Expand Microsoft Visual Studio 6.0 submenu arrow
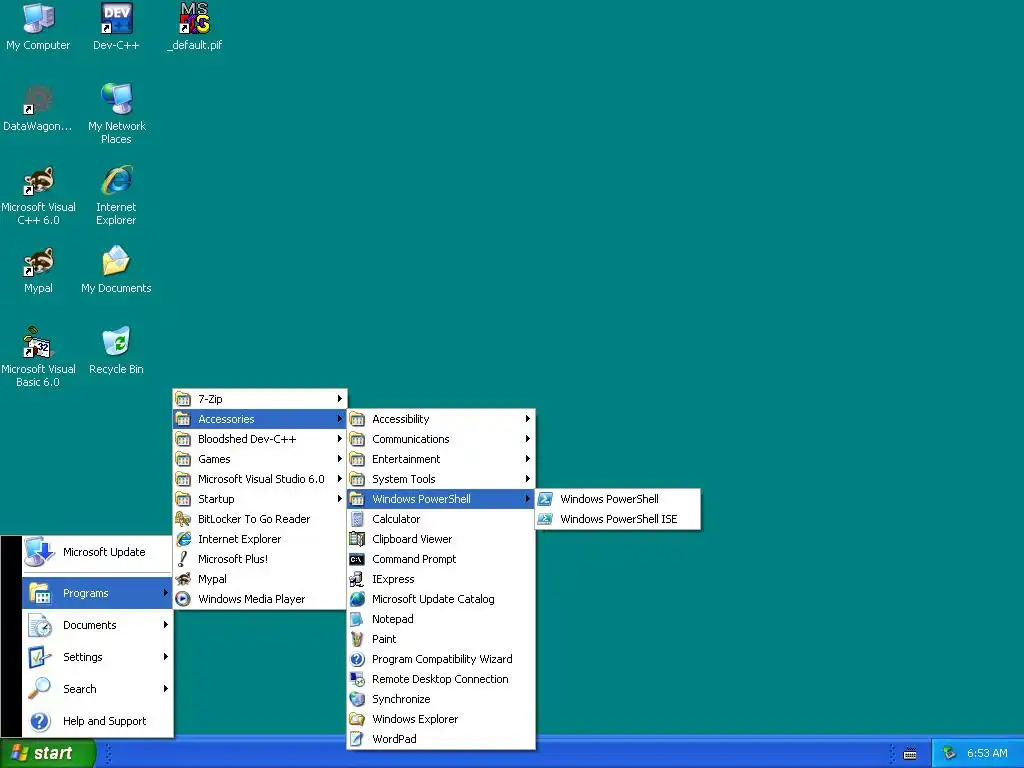 (340, 479)
